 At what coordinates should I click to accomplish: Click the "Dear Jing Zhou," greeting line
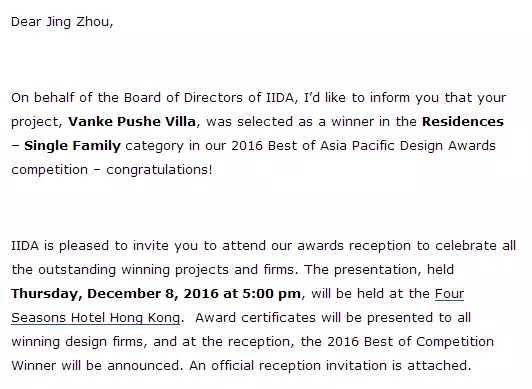tap(62, 22)
